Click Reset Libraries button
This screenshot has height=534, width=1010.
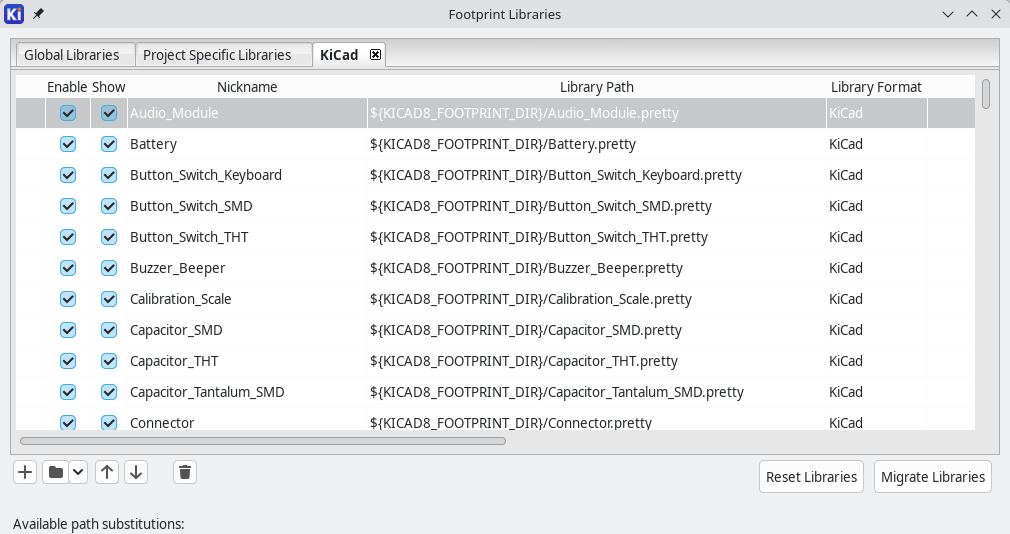[812, 477]
